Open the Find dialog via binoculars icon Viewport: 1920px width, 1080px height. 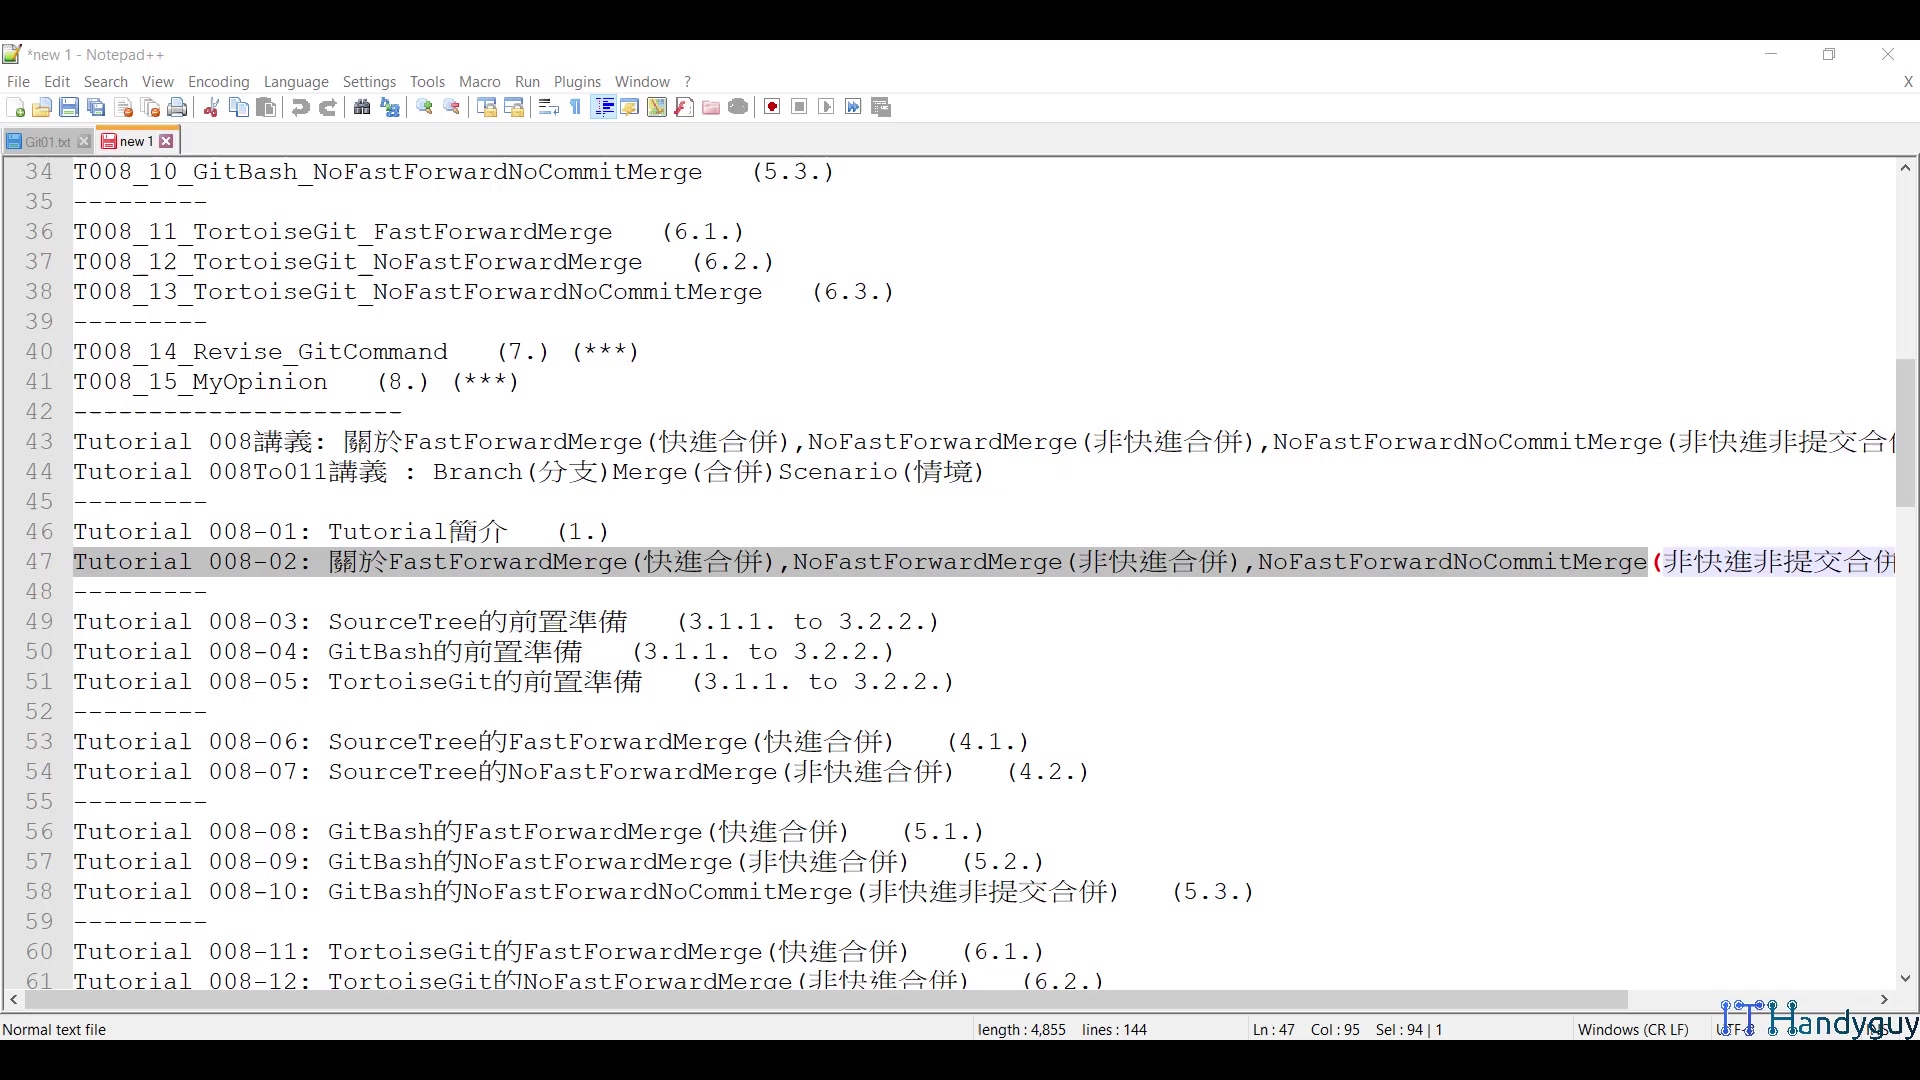[361, 107]
